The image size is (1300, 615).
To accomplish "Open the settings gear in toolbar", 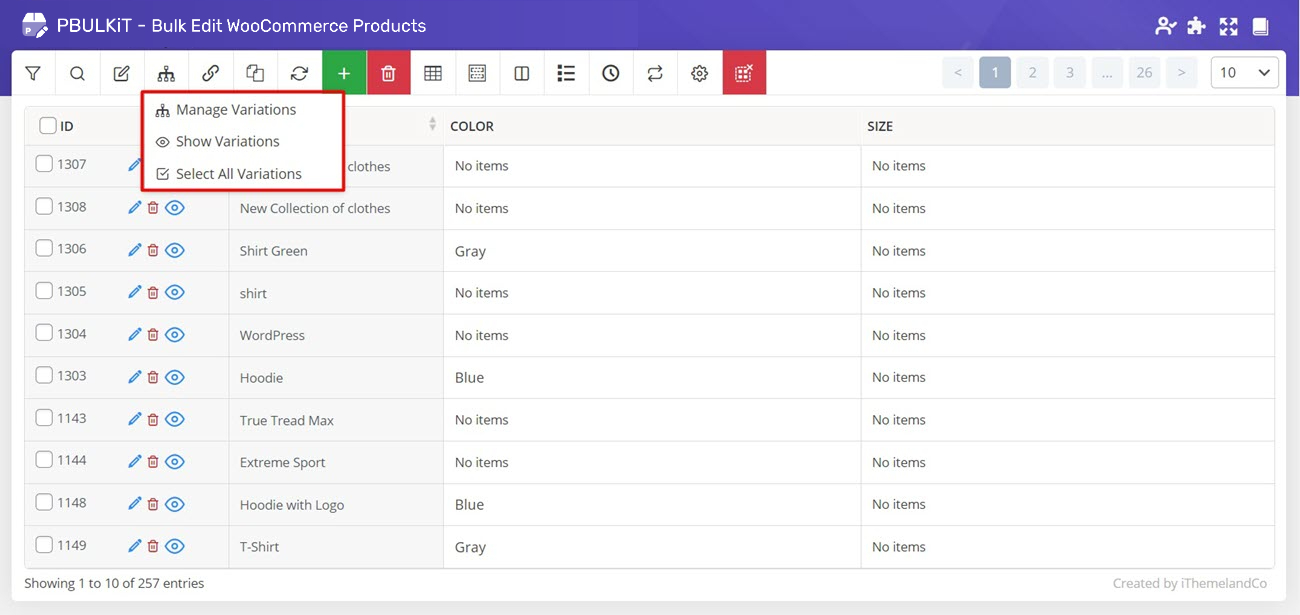I will point(700,73).
